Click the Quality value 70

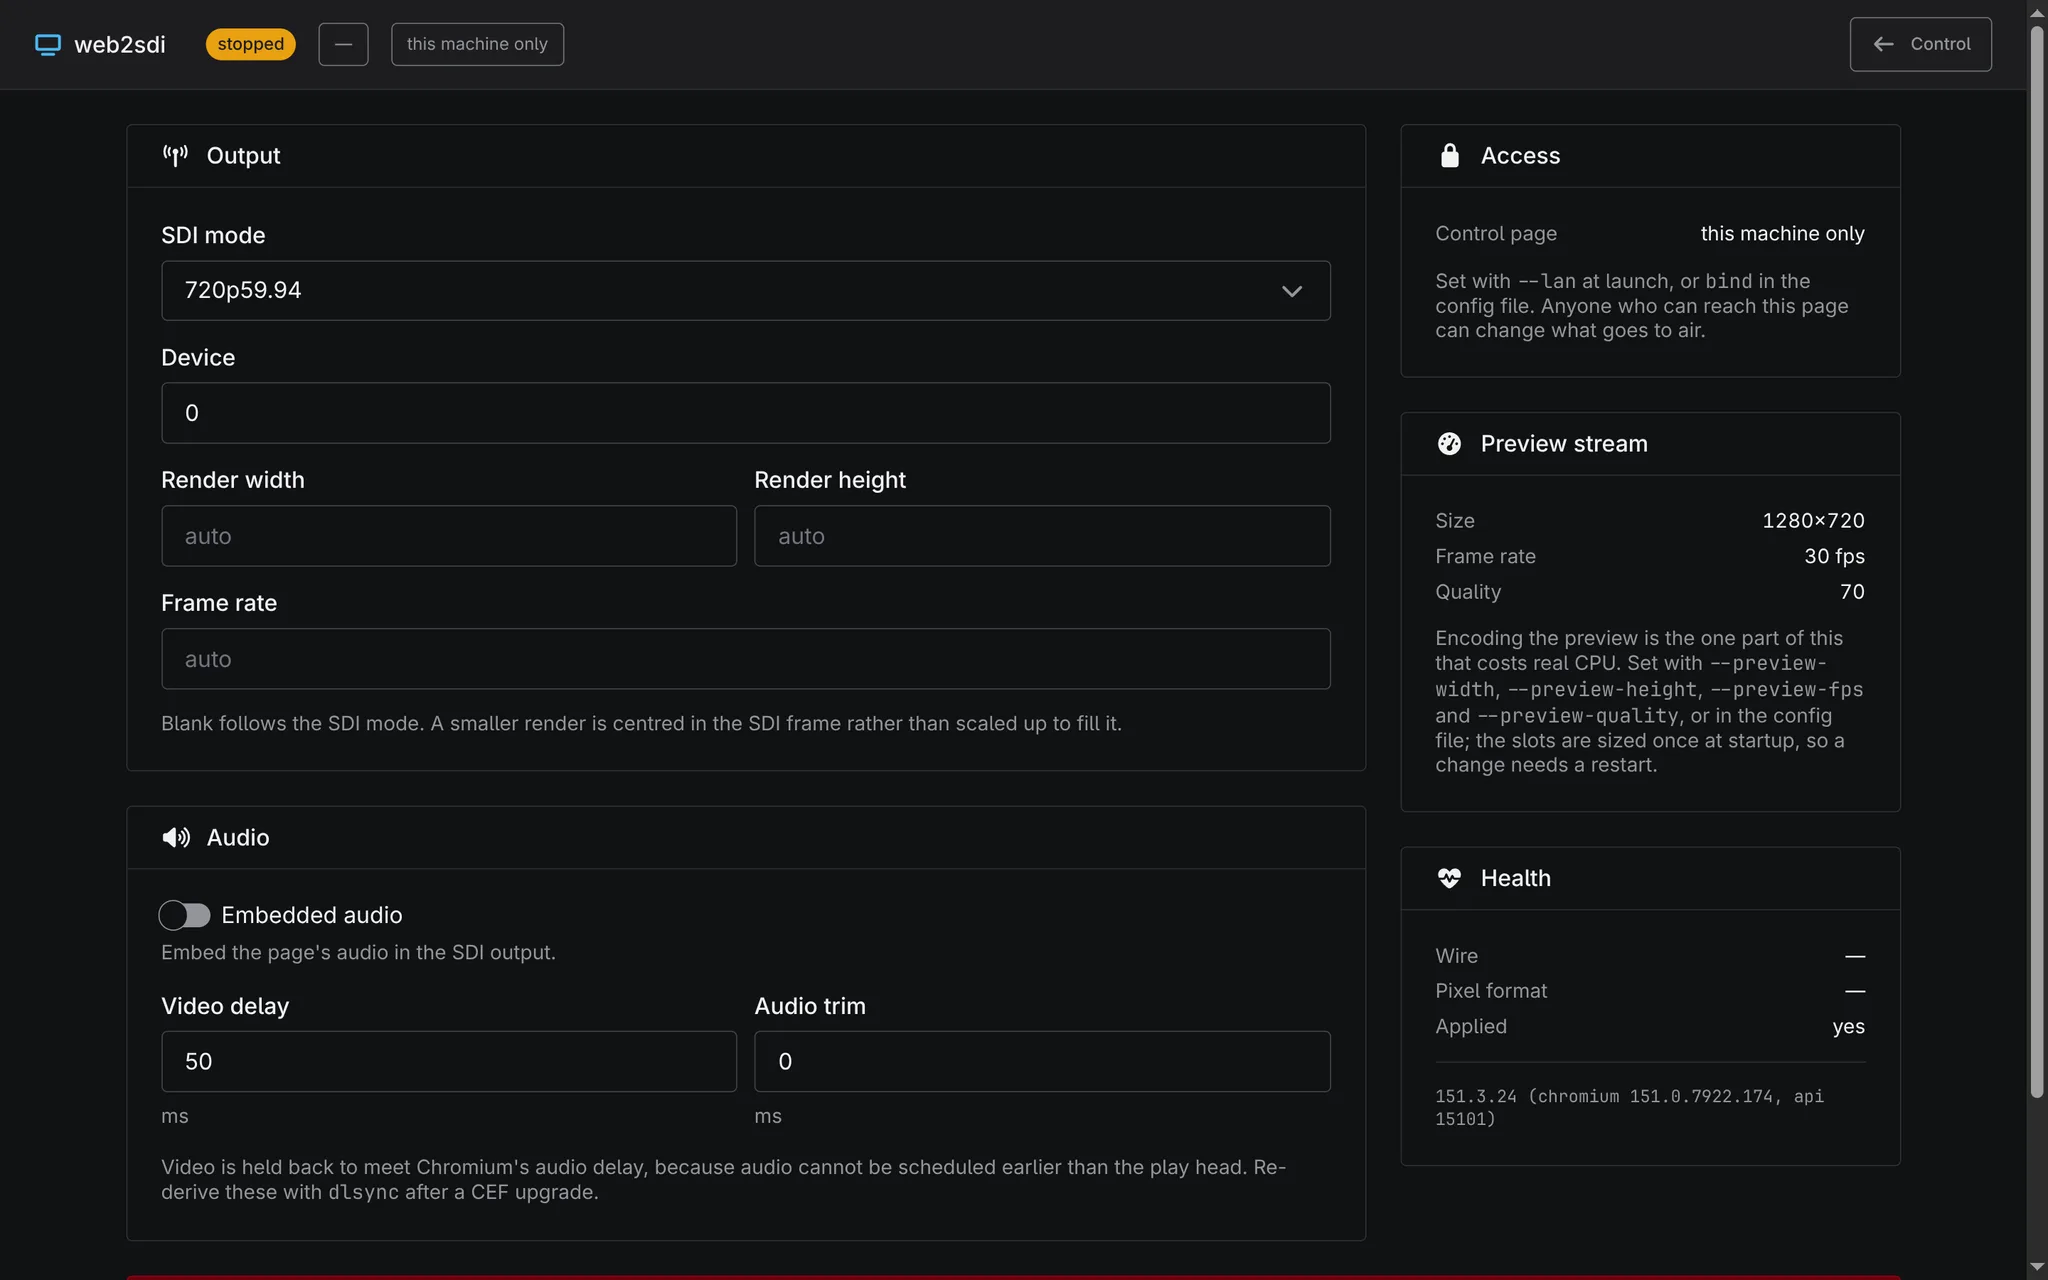1852,592
